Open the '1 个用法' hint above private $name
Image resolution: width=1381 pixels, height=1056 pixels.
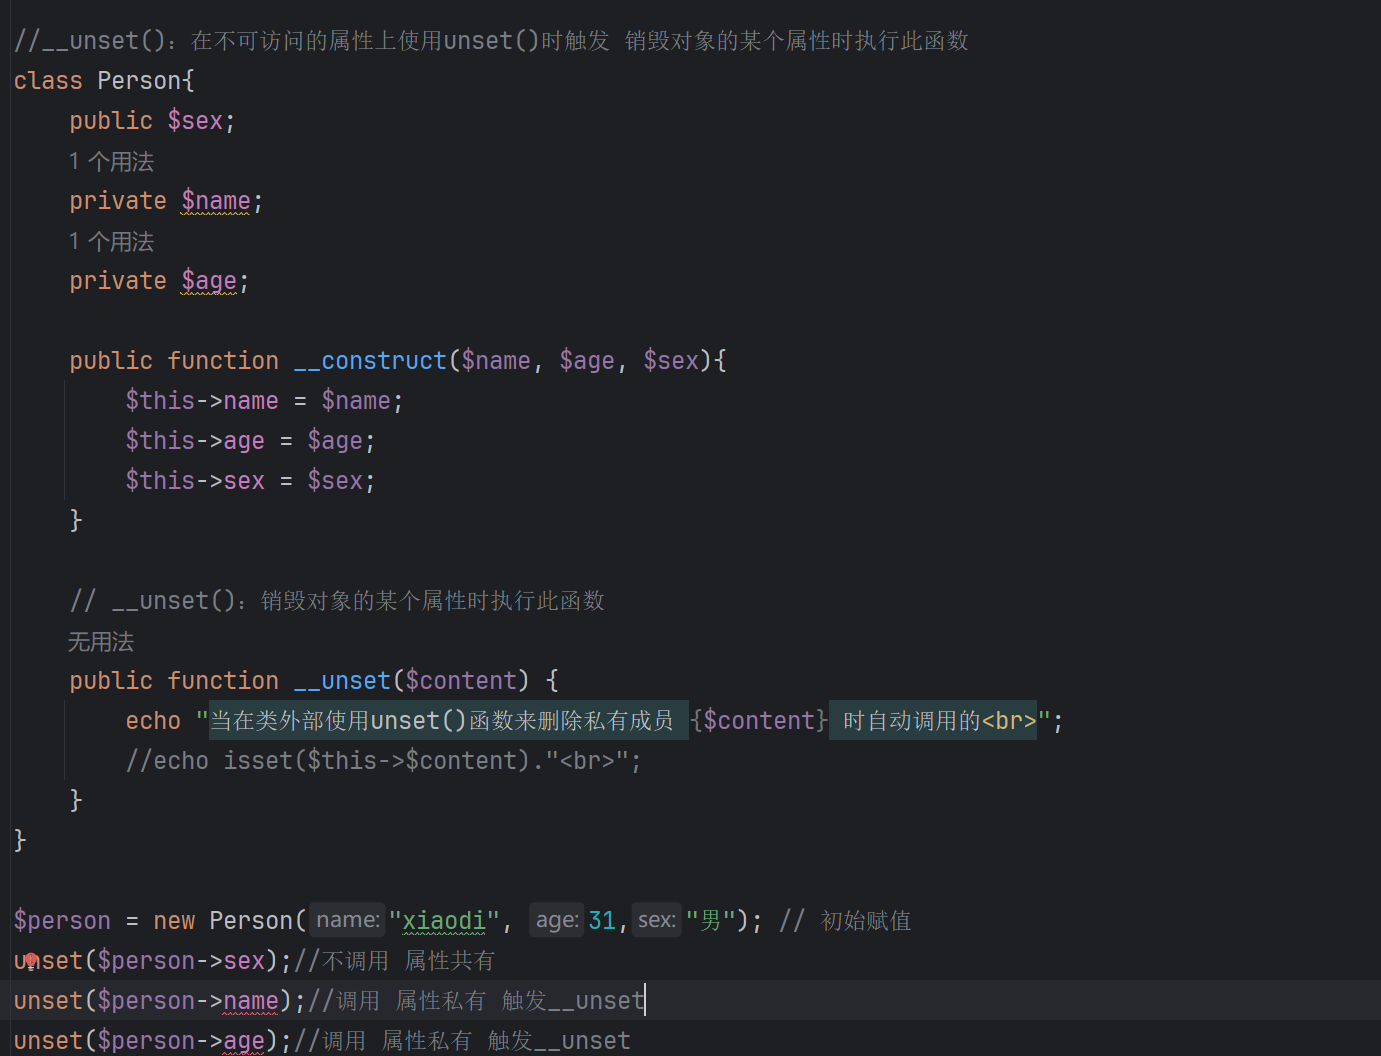pyautogui.click(x=111, y=161)
